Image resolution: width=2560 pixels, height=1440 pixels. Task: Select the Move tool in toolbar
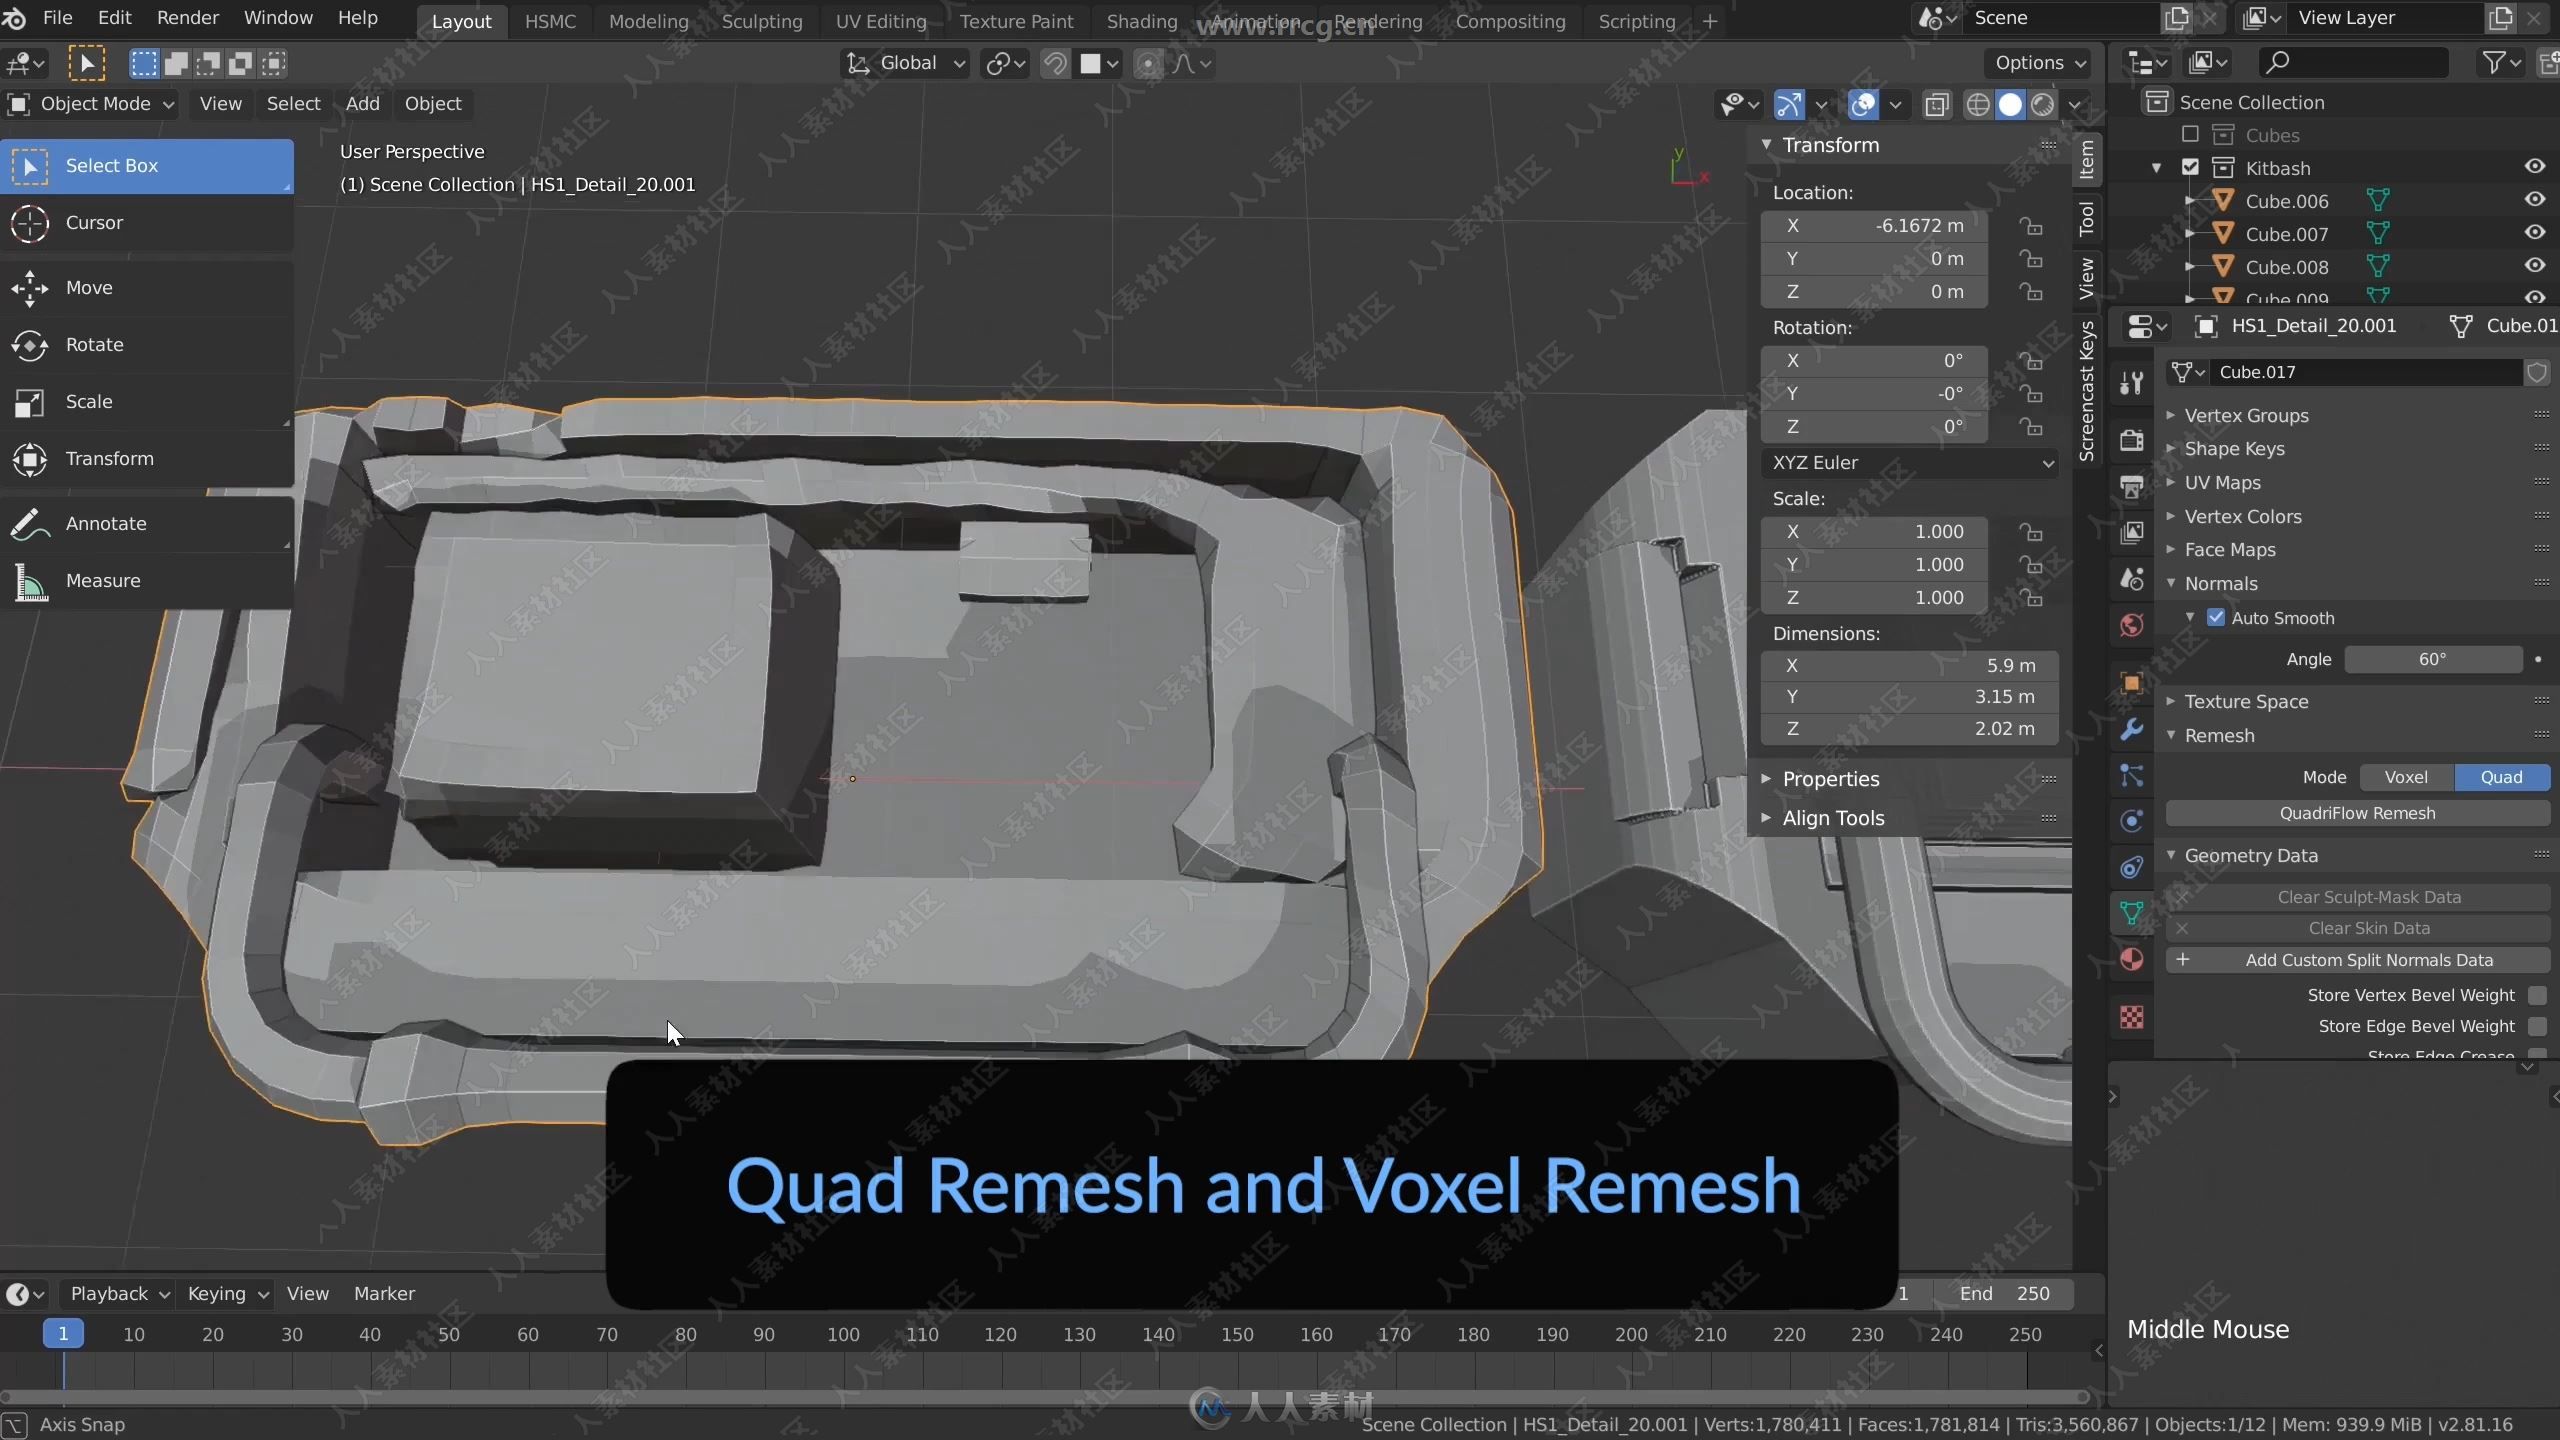coord(88,285)
